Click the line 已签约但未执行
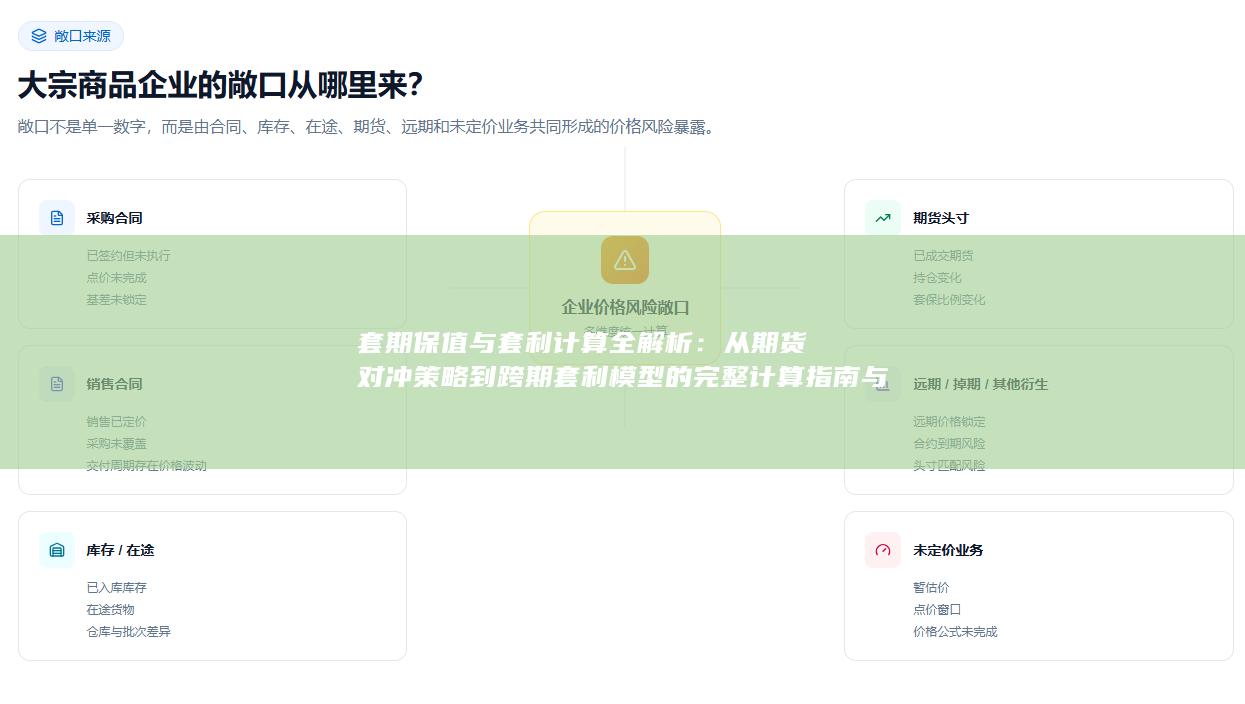Image resolution: width=1245 pixels, height=704 pixels. coord(129,256)
